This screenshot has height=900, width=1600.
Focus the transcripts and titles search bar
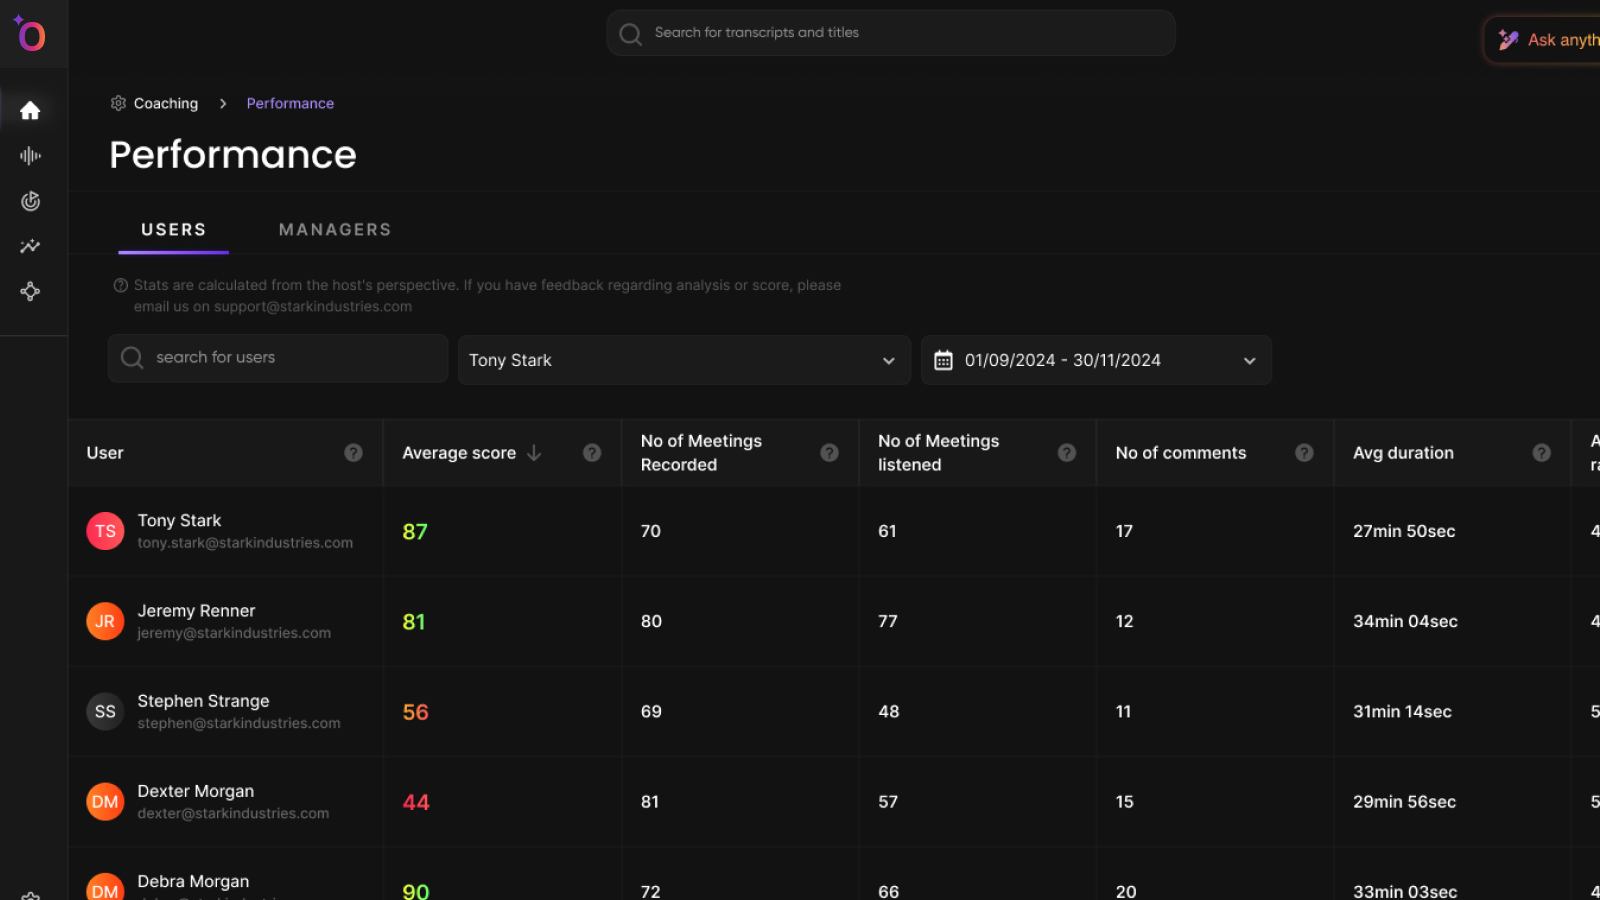pyautogui.click(x=890, y=33)
